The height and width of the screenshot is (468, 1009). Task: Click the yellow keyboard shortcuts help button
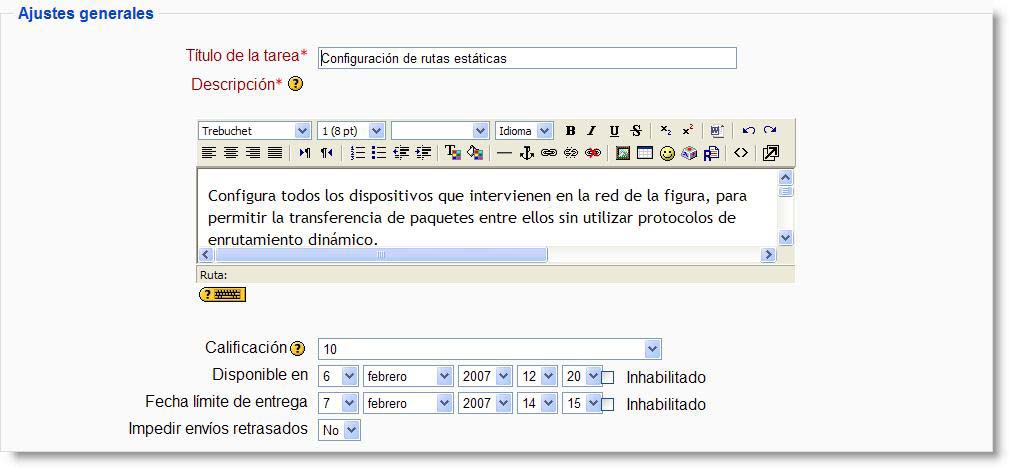click(x=223, y=294)
